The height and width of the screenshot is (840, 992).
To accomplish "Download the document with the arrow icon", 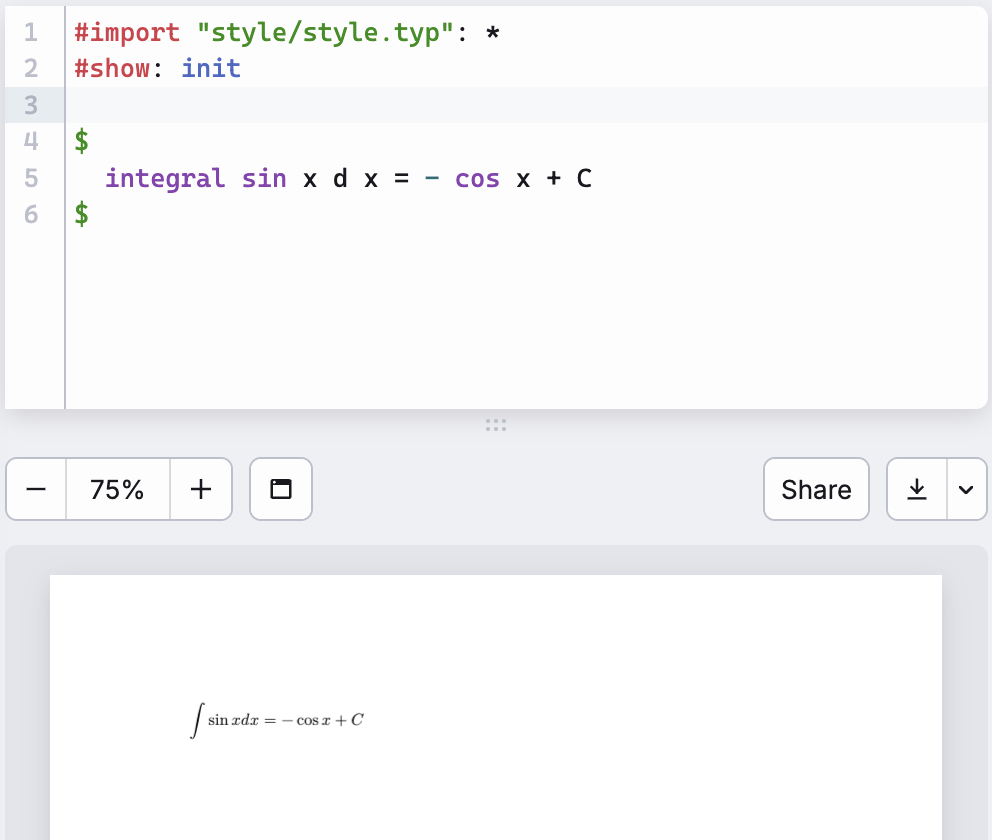I will [917, 489].
